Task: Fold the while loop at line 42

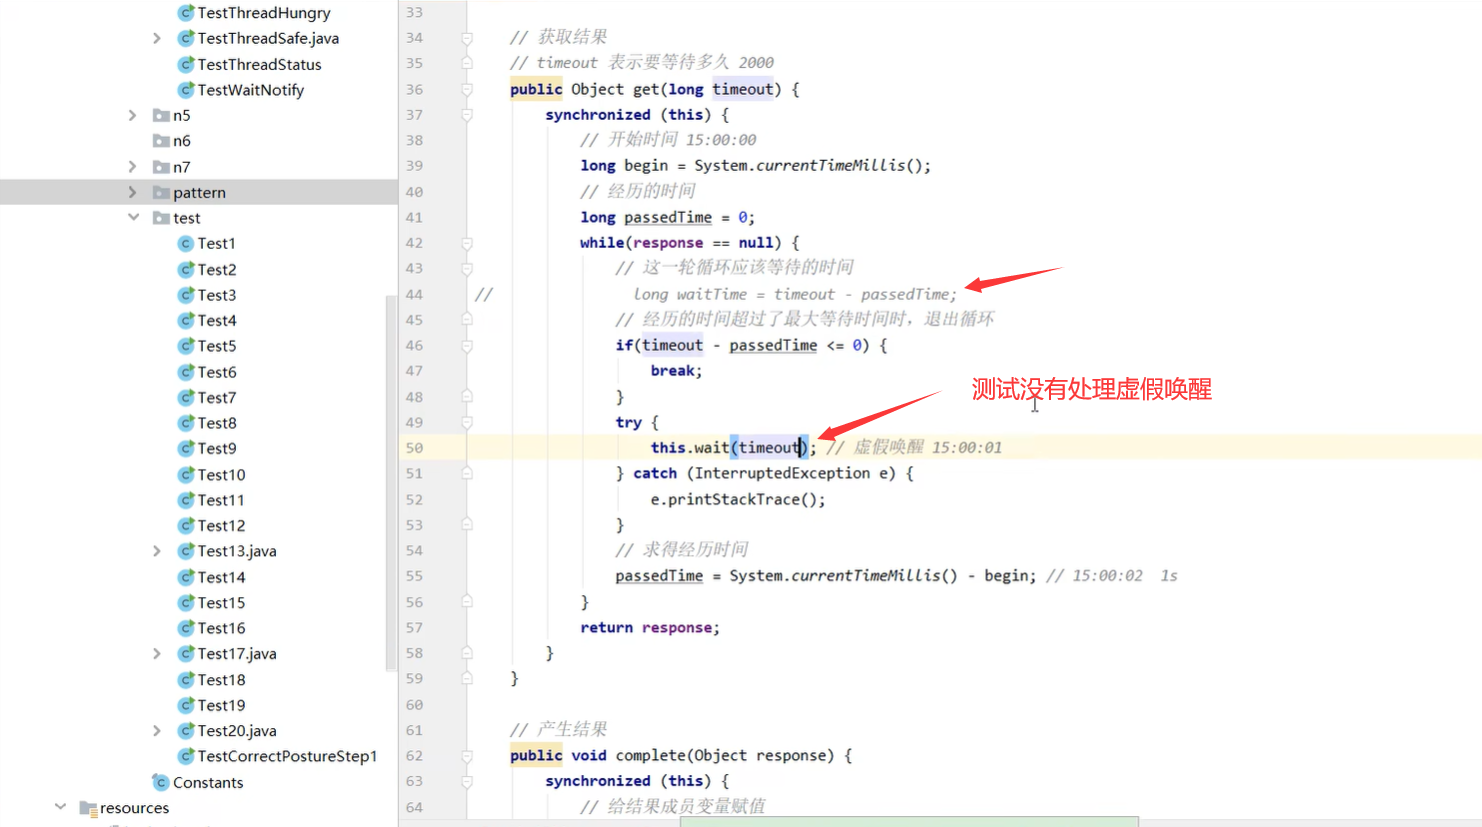Action: click(x=467, y=243)
